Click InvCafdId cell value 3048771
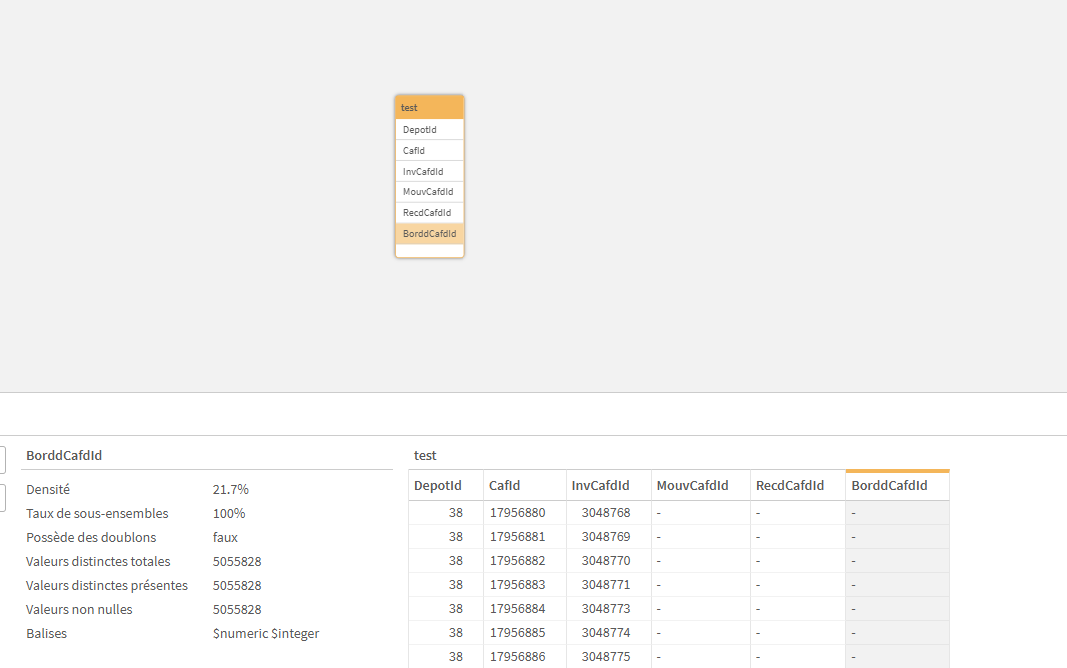Viewport: 1067px width, 668px height. (x=606, y=585)
